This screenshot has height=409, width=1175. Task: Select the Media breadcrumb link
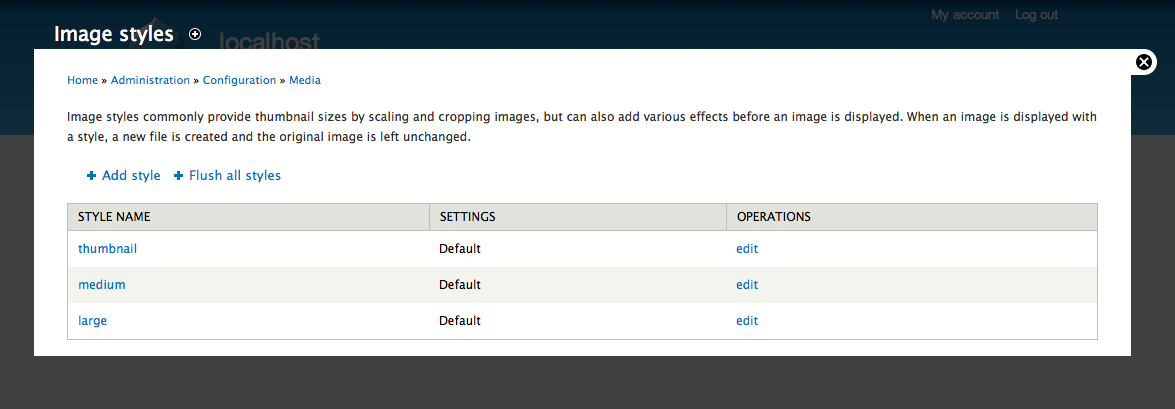(305, 80)
